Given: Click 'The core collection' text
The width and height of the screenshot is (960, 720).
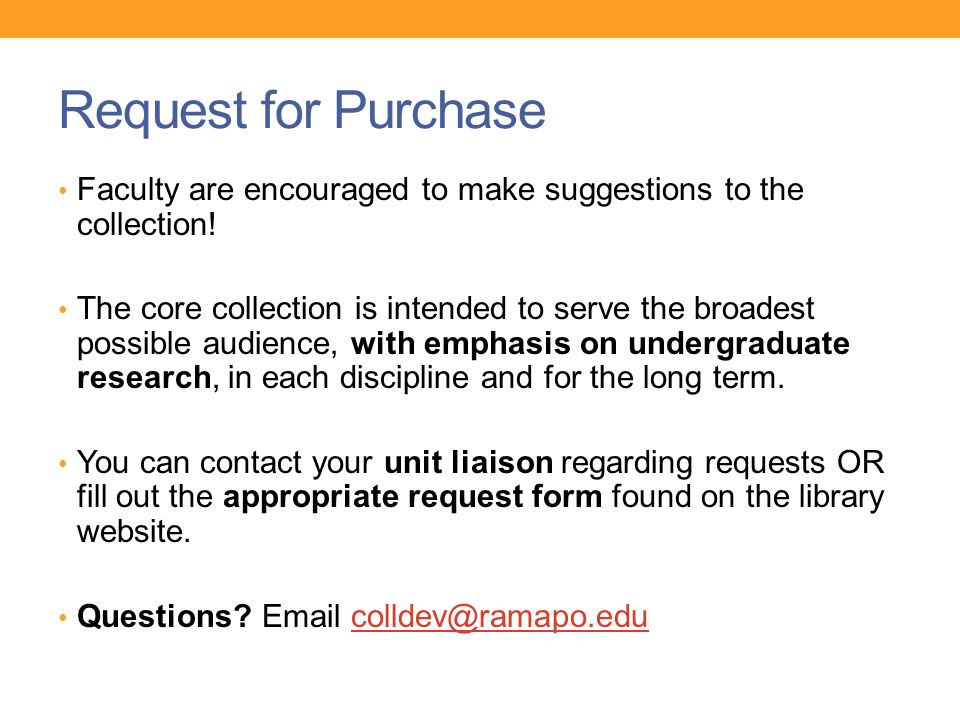Looking at the screenshot, I should pyautogui.click(x=209, y=308).
